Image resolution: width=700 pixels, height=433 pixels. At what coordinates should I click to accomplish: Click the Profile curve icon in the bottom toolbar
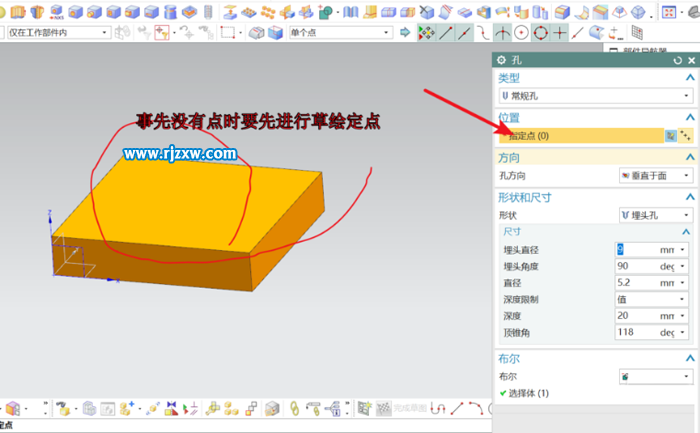[x=438, y=408]
